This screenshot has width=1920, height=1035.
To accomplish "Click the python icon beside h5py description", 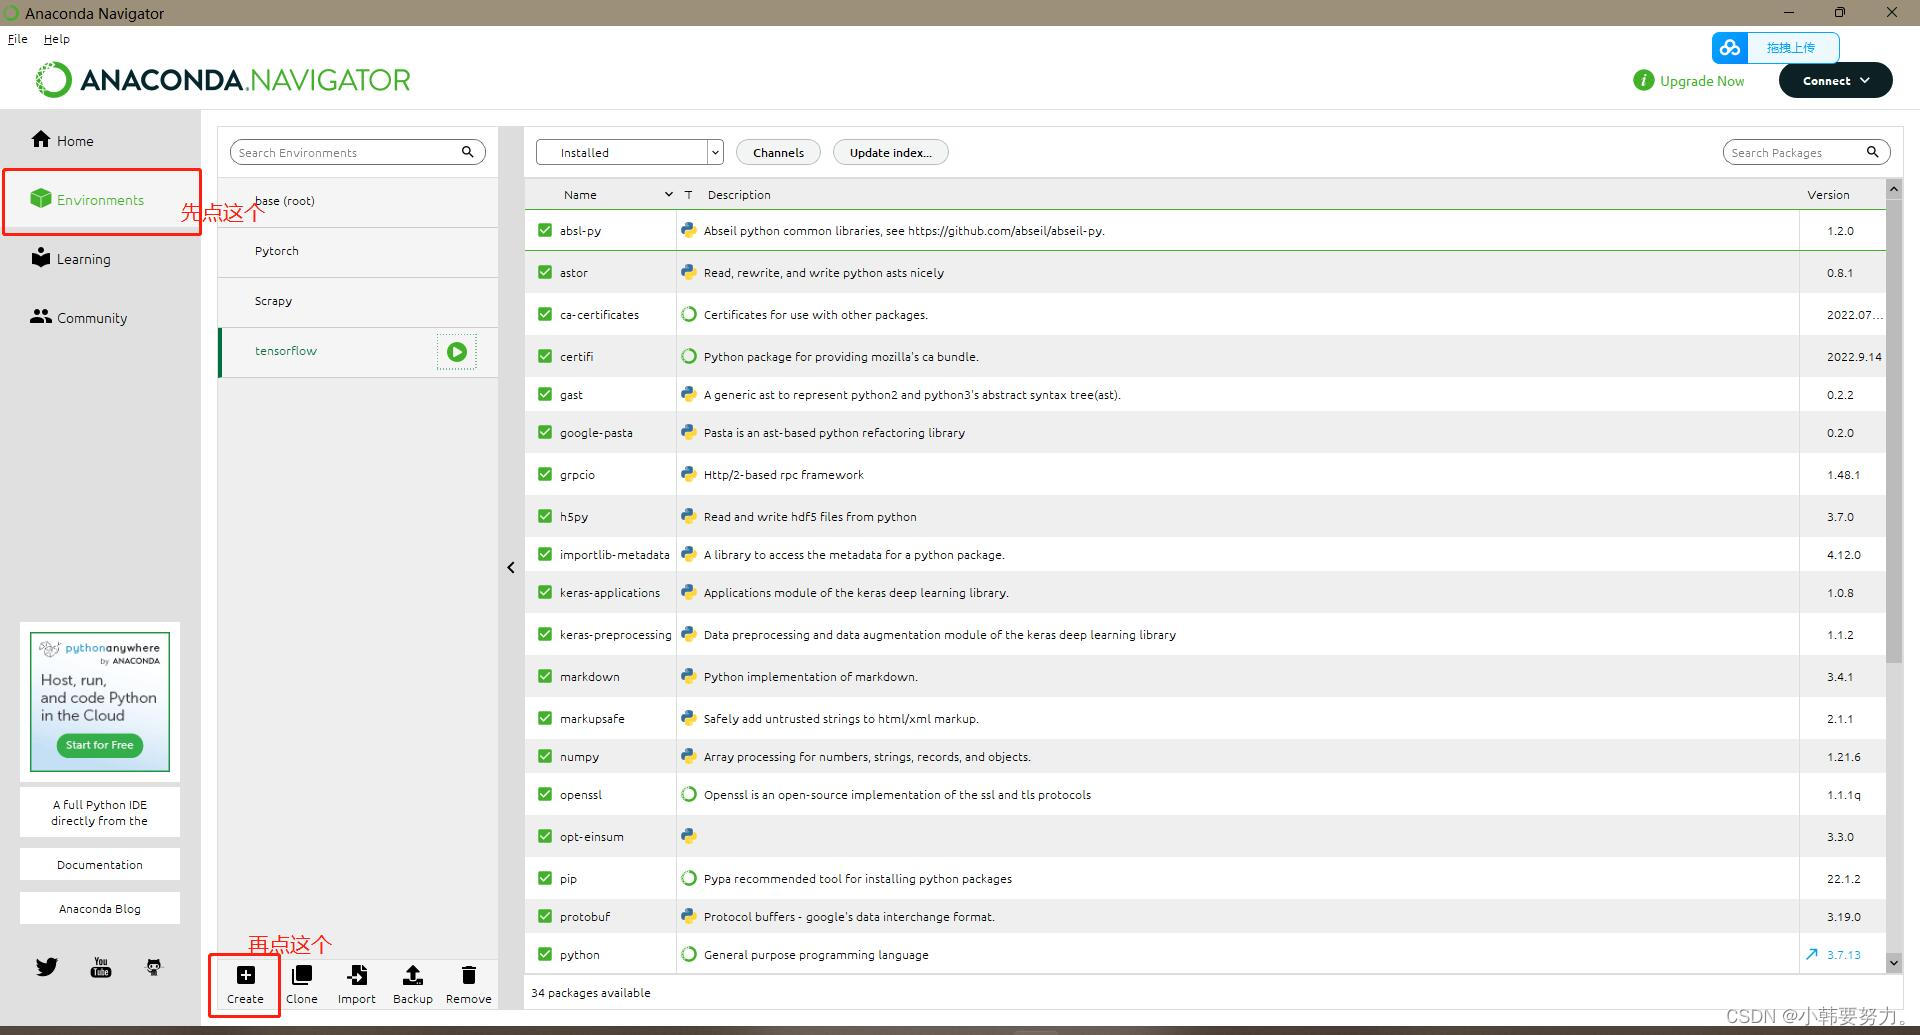I will pos(689,516).
